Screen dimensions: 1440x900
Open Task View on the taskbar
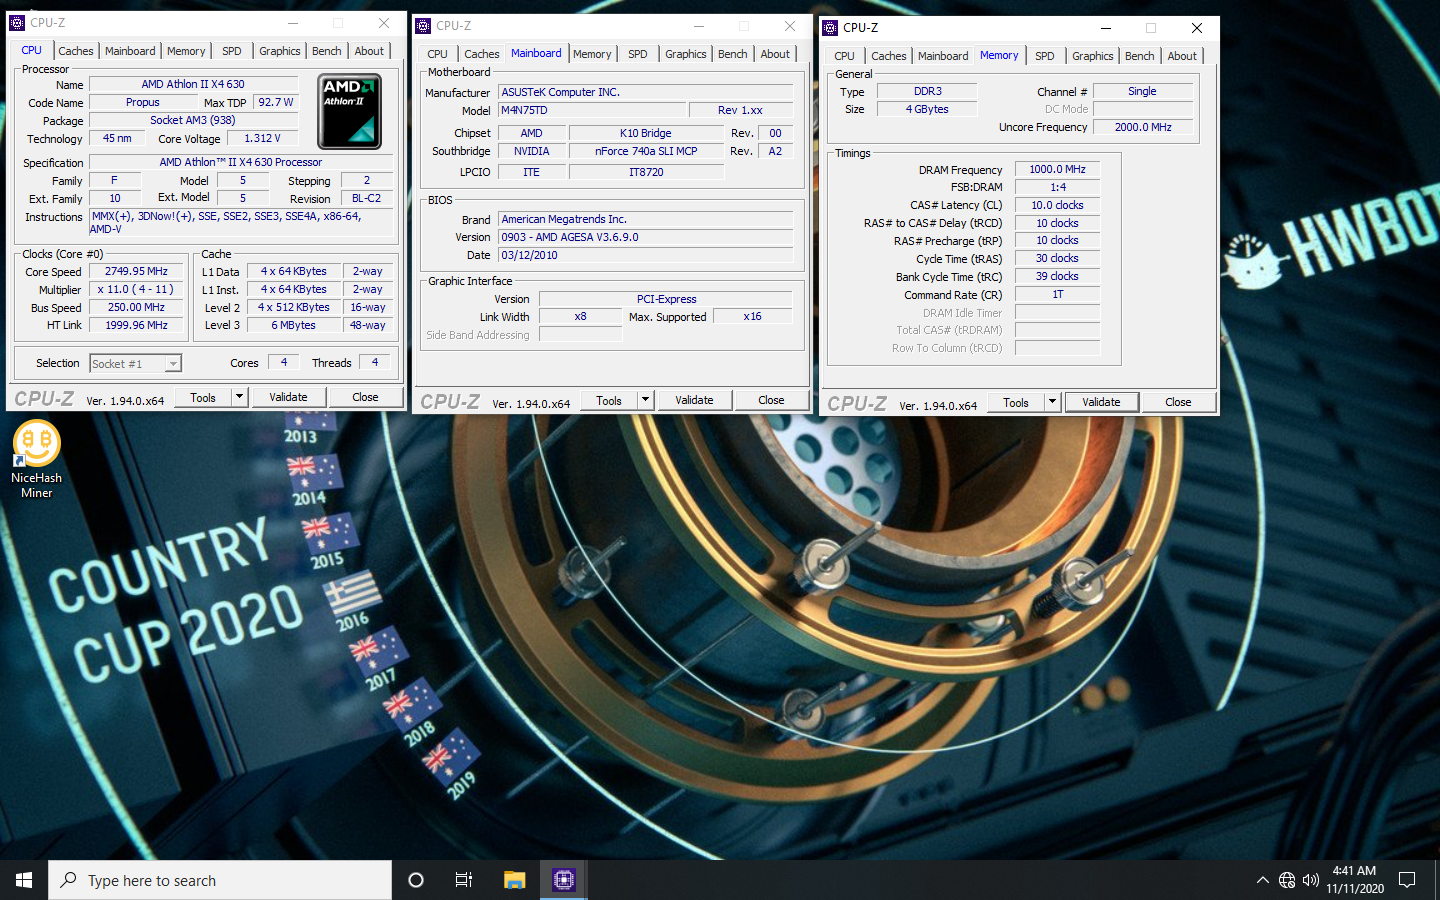(464, 880)
